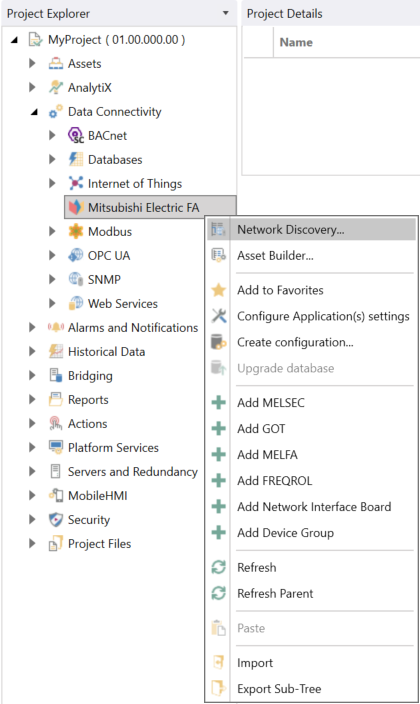The image size is (420, 704).
Task: Click the Refresh Parent arrows icon
Action: 219,593
